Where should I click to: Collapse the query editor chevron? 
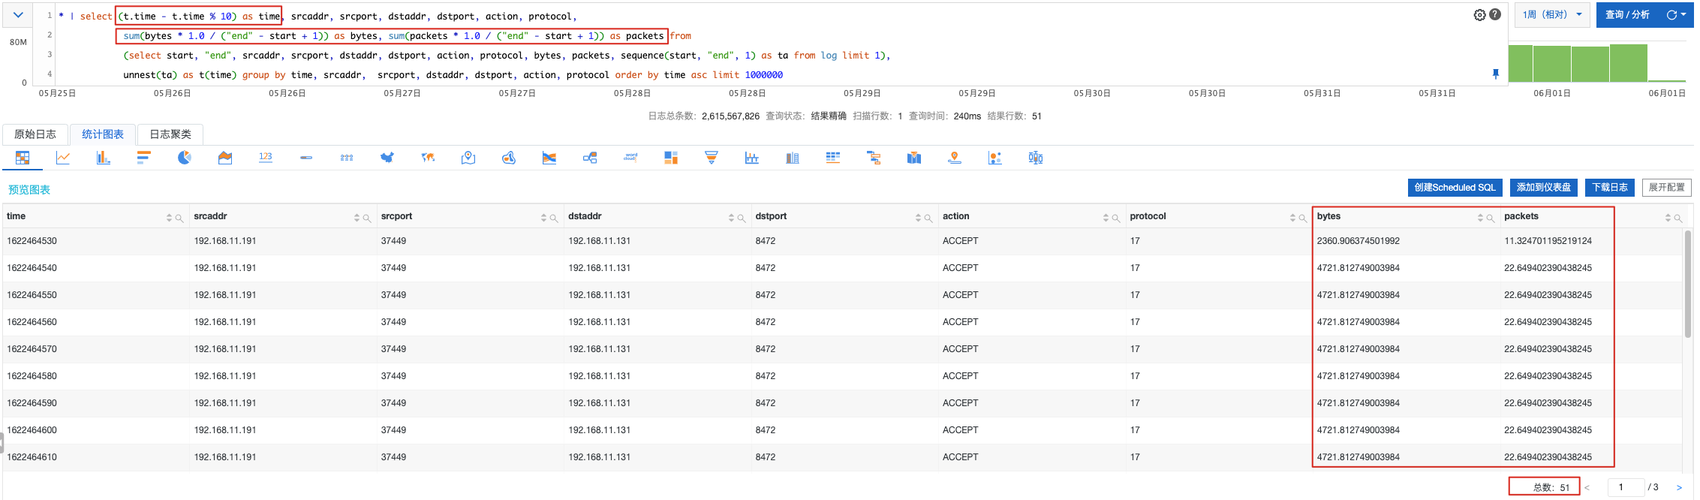click(18, 15)
